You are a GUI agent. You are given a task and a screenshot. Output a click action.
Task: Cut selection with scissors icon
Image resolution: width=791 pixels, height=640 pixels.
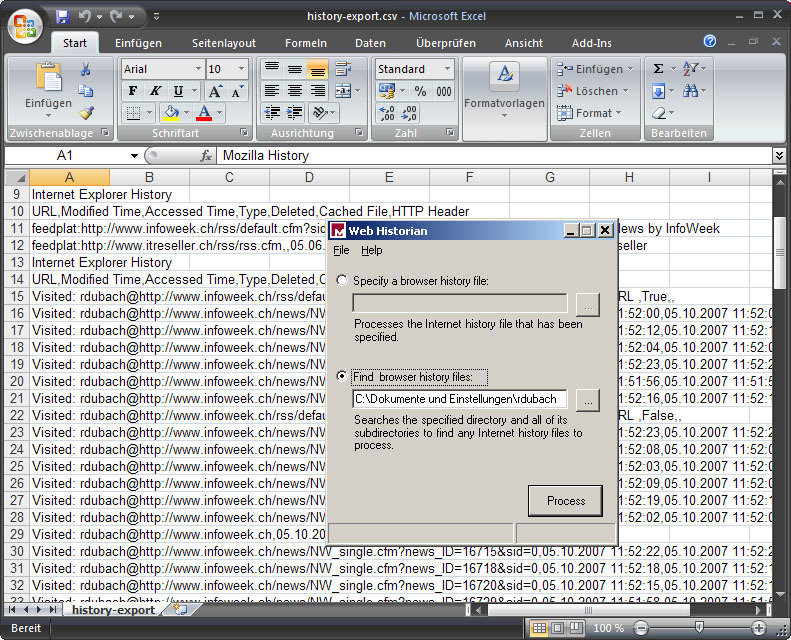click(x=86, y=69)
